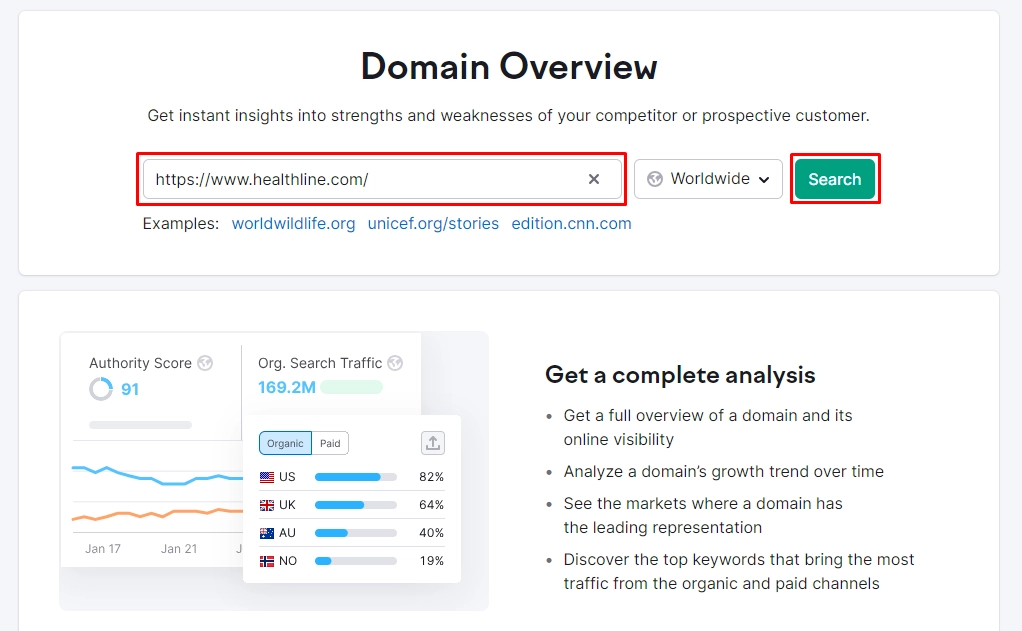
Task: Open the edition.cnn.com example link
Action: coord(571,224)
